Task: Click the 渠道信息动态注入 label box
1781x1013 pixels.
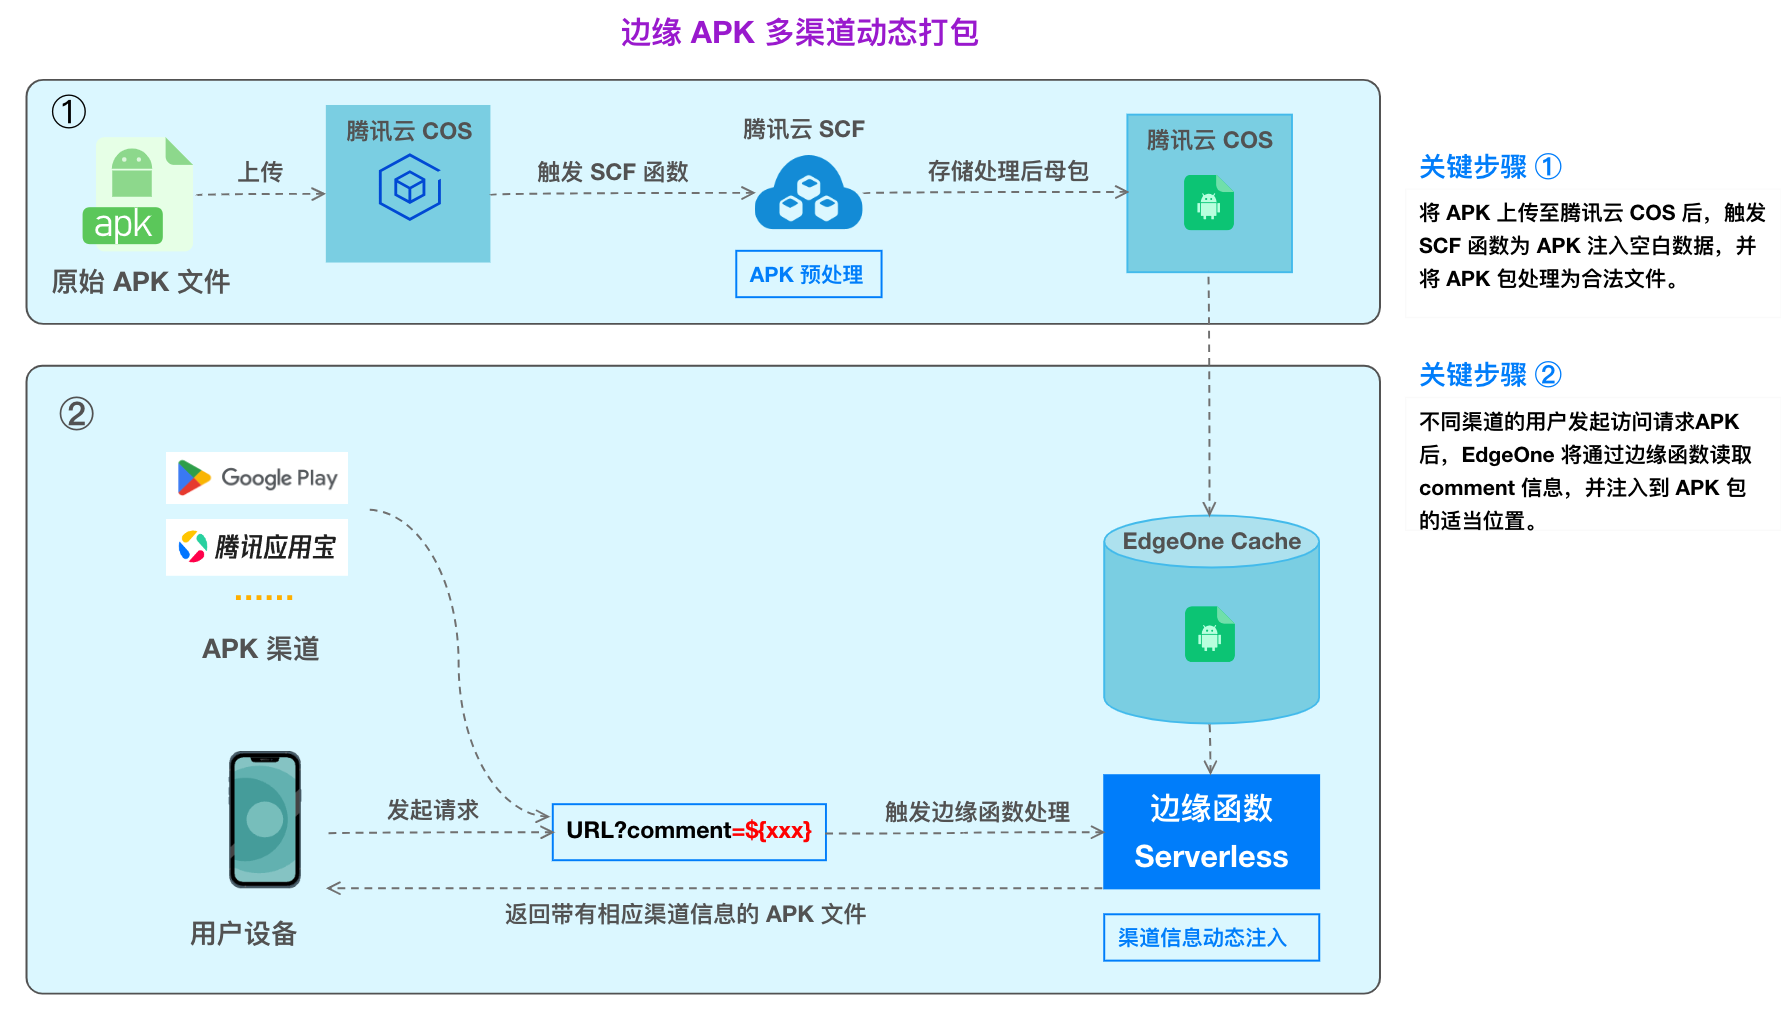Action: [1211, 937]
